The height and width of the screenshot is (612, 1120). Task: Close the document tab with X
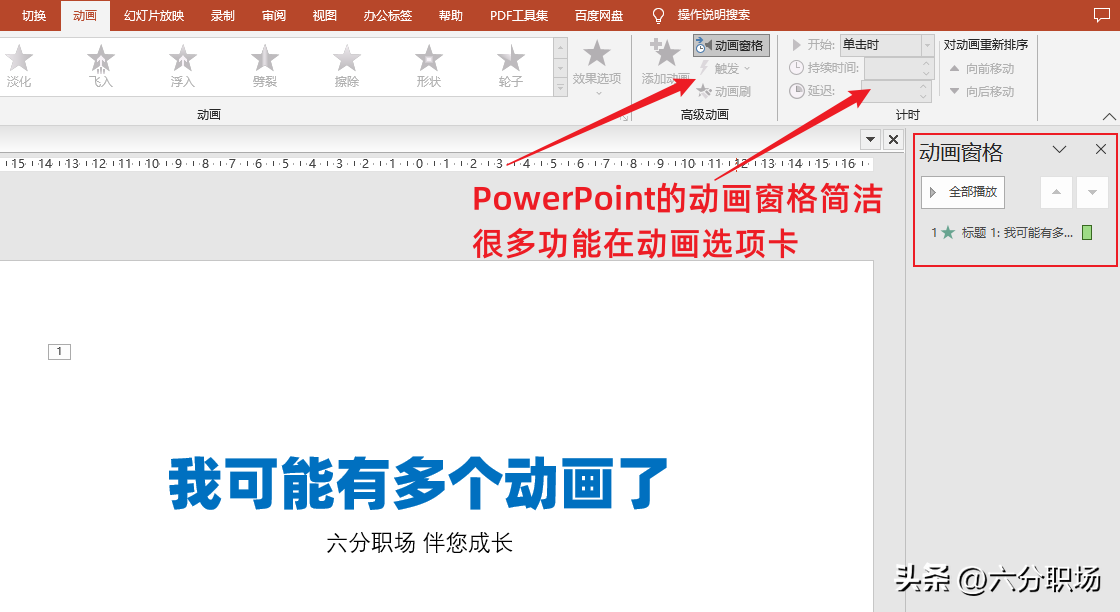894,139
